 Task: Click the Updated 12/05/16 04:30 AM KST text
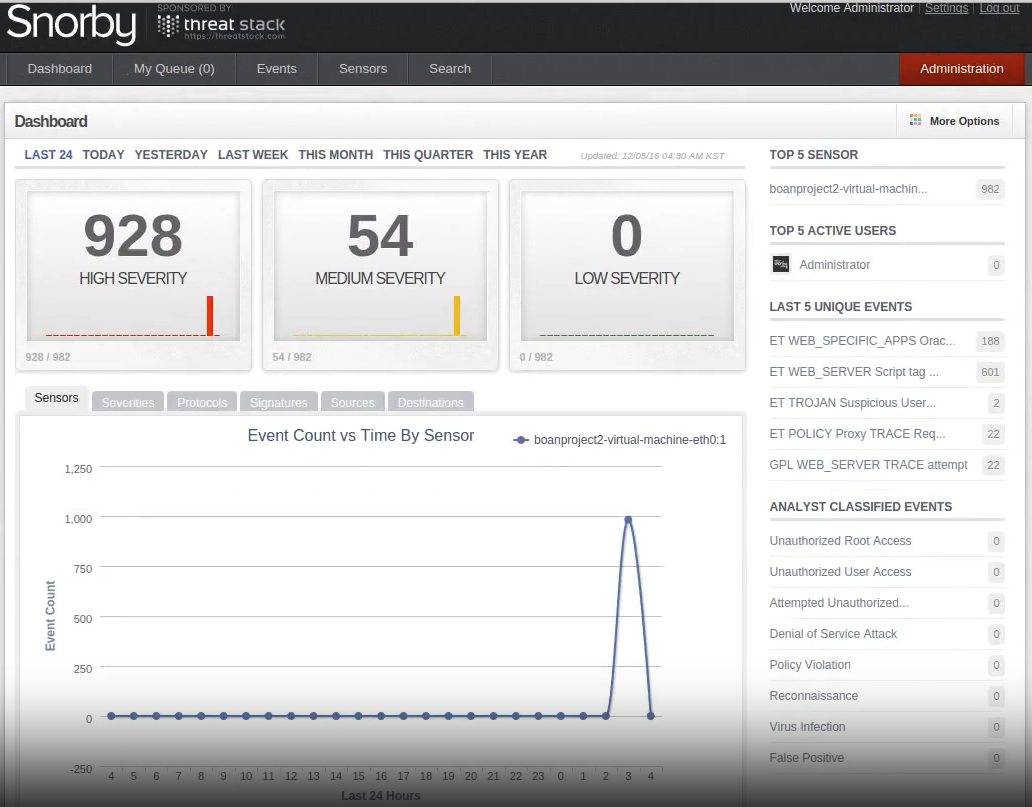pyautogui.click(x=652, y=156)
